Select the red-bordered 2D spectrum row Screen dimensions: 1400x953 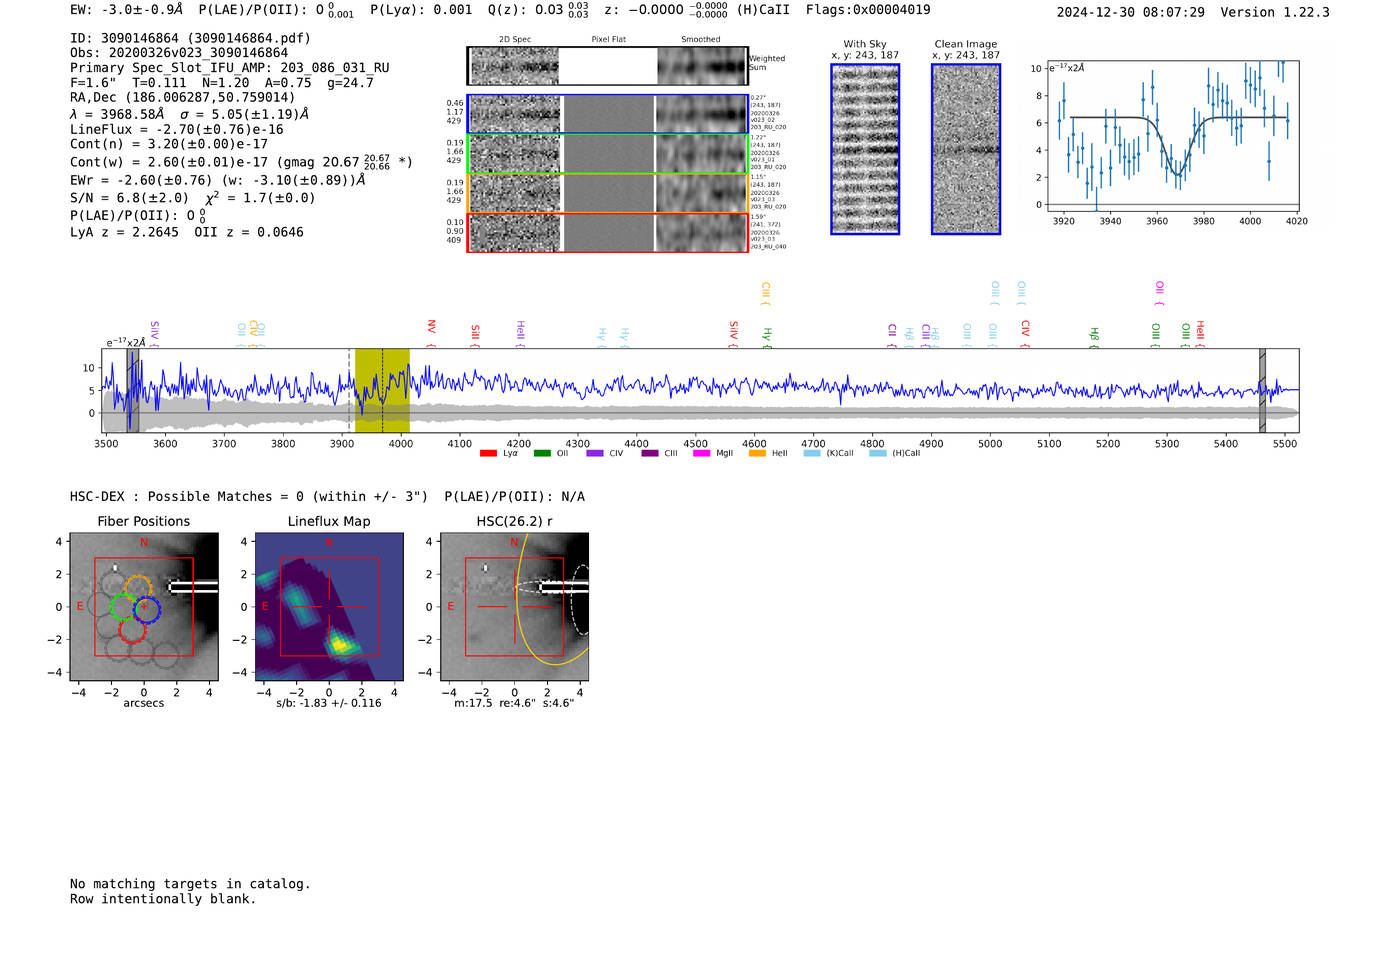(x=607, y=233)
